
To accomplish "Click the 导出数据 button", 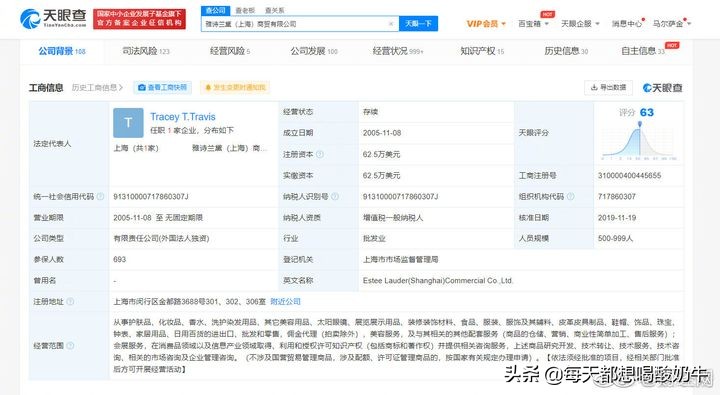I will tap(608, 87).
